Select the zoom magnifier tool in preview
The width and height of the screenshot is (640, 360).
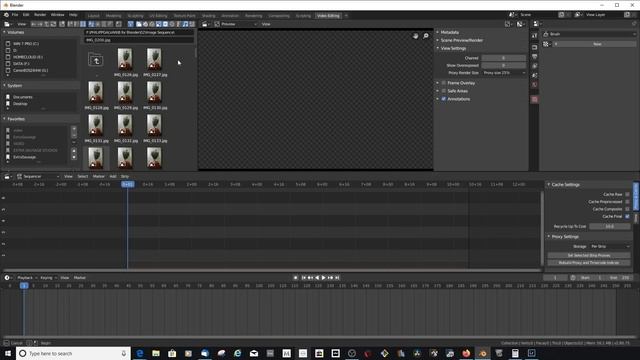(426, 36)
